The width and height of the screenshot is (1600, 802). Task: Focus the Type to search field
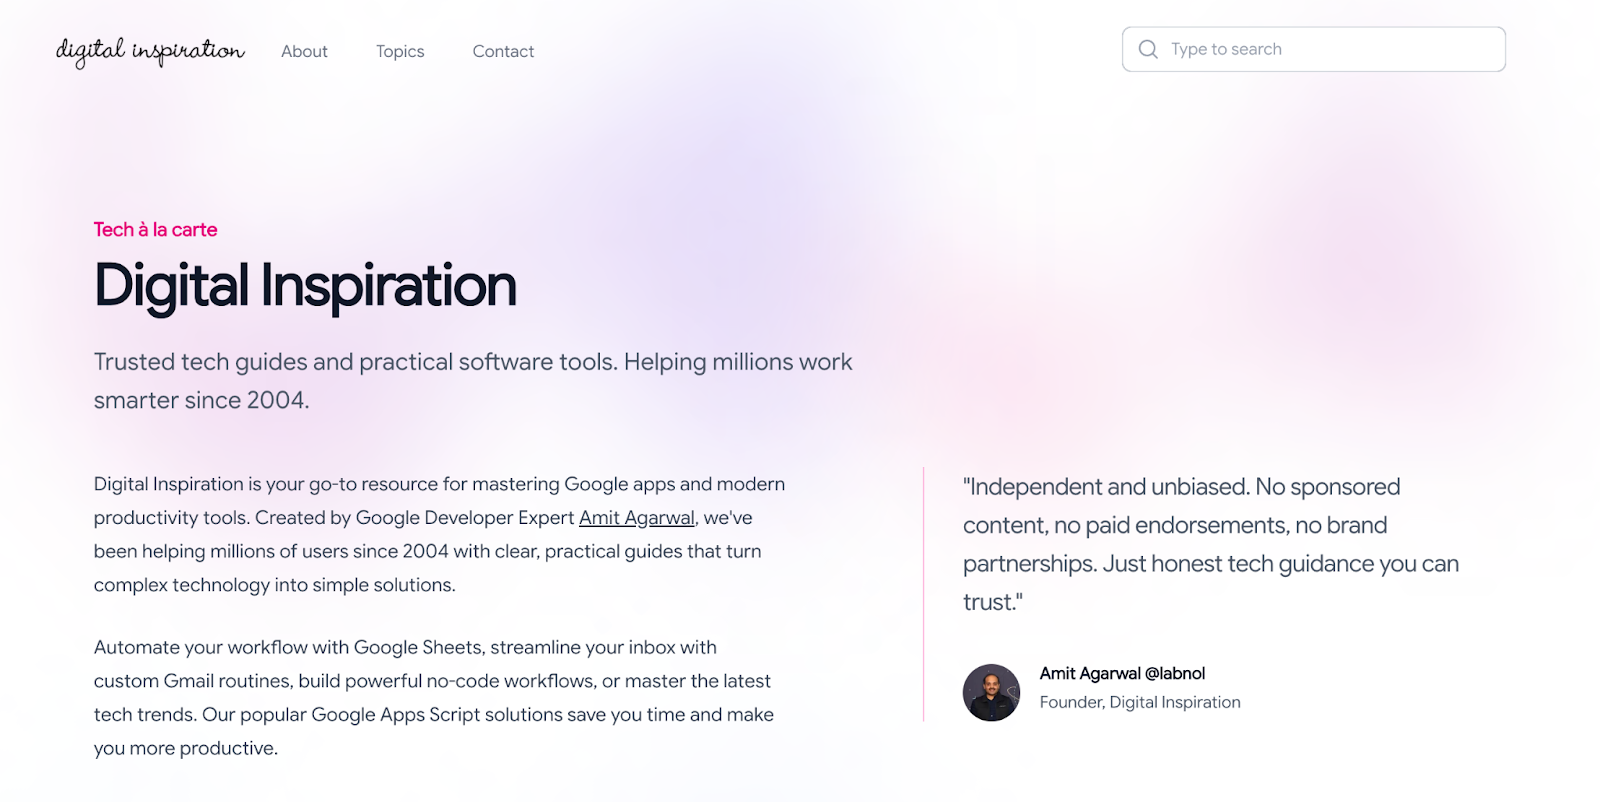[x=1330, y=49]
